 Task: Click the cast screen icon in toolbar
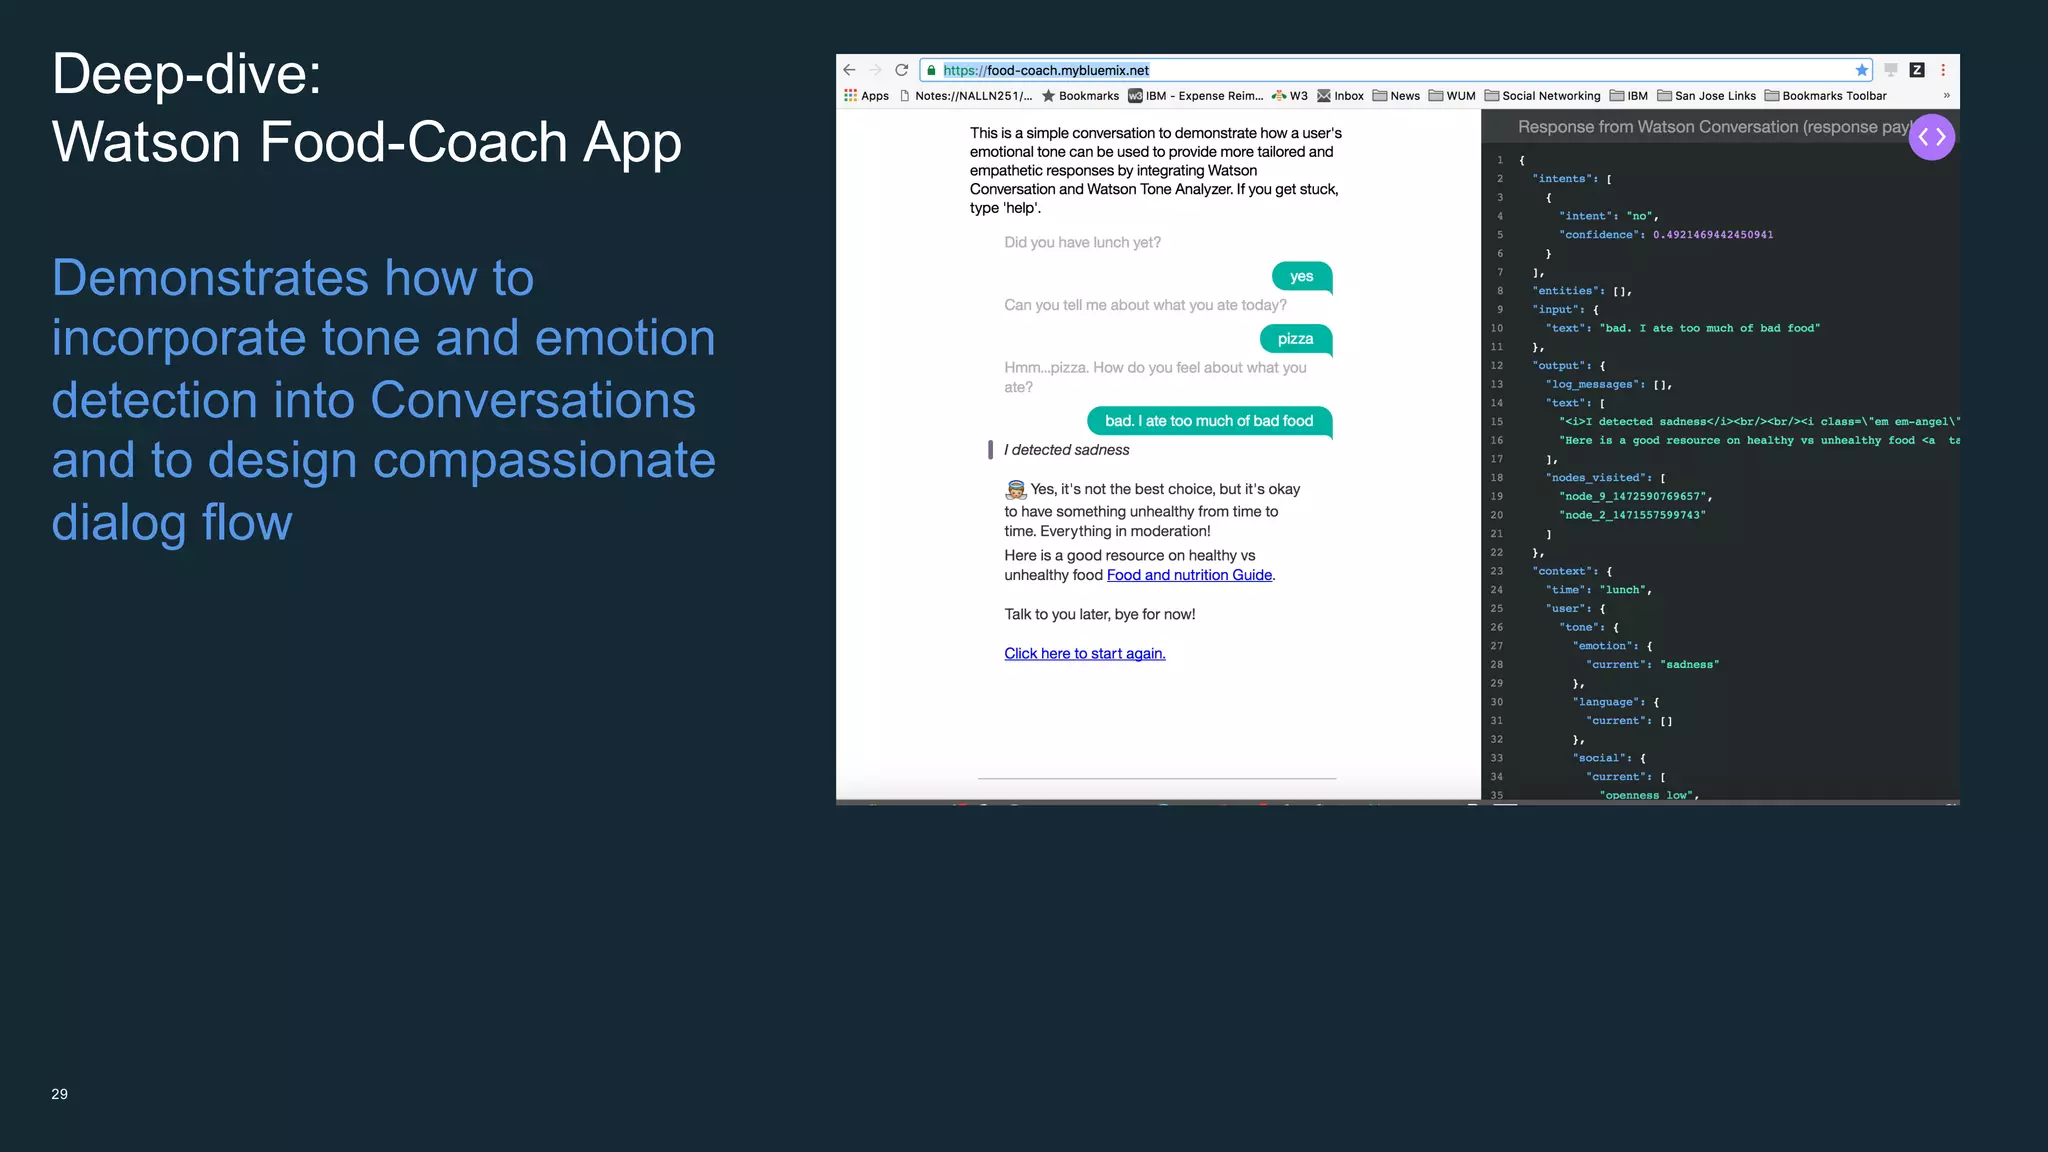[1890, 70]
